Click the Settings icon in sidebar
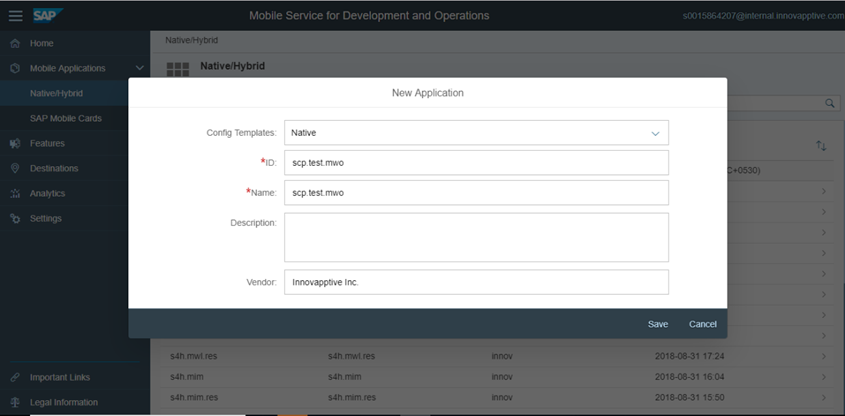 click(x=15, y=219)
